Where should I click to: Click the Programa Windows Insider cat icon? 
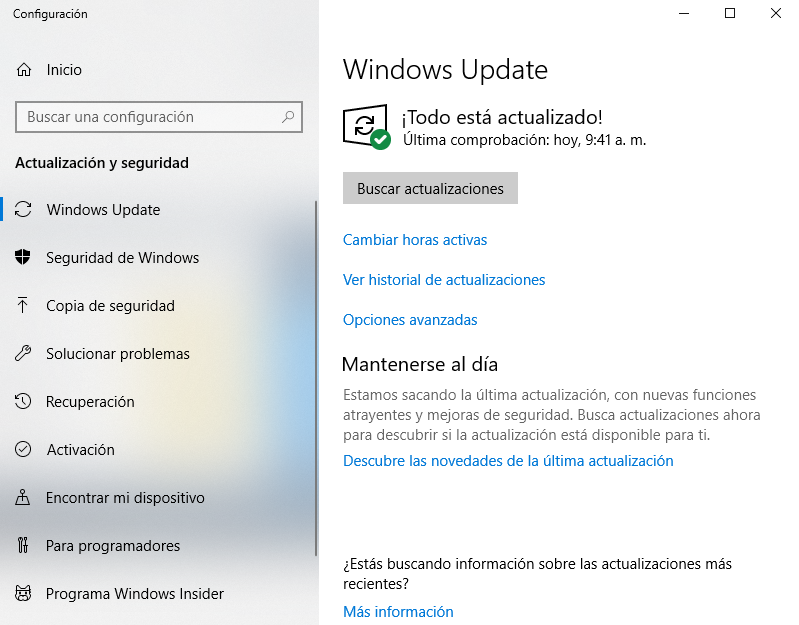click(23, 593)
